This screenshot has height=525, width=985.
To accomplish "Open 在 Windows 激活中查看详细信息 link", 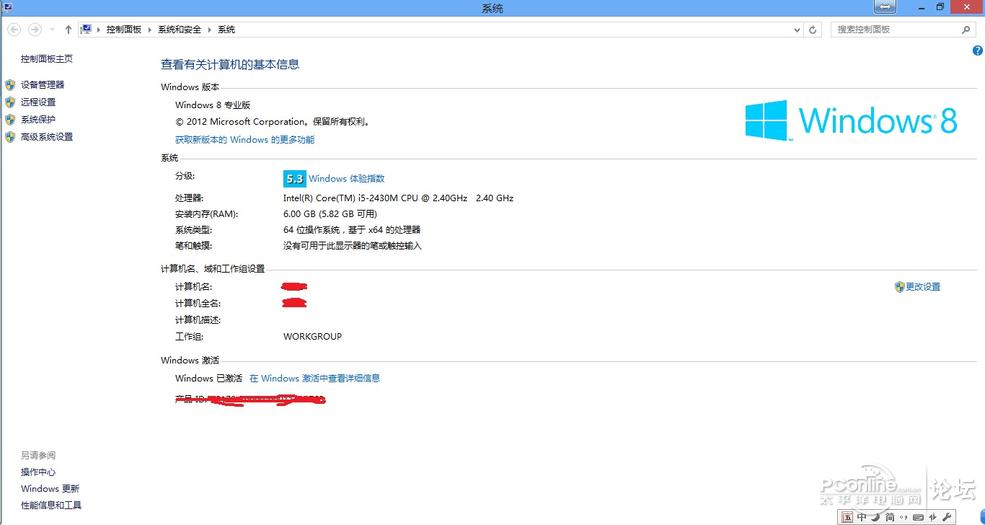I will [315, 379].
